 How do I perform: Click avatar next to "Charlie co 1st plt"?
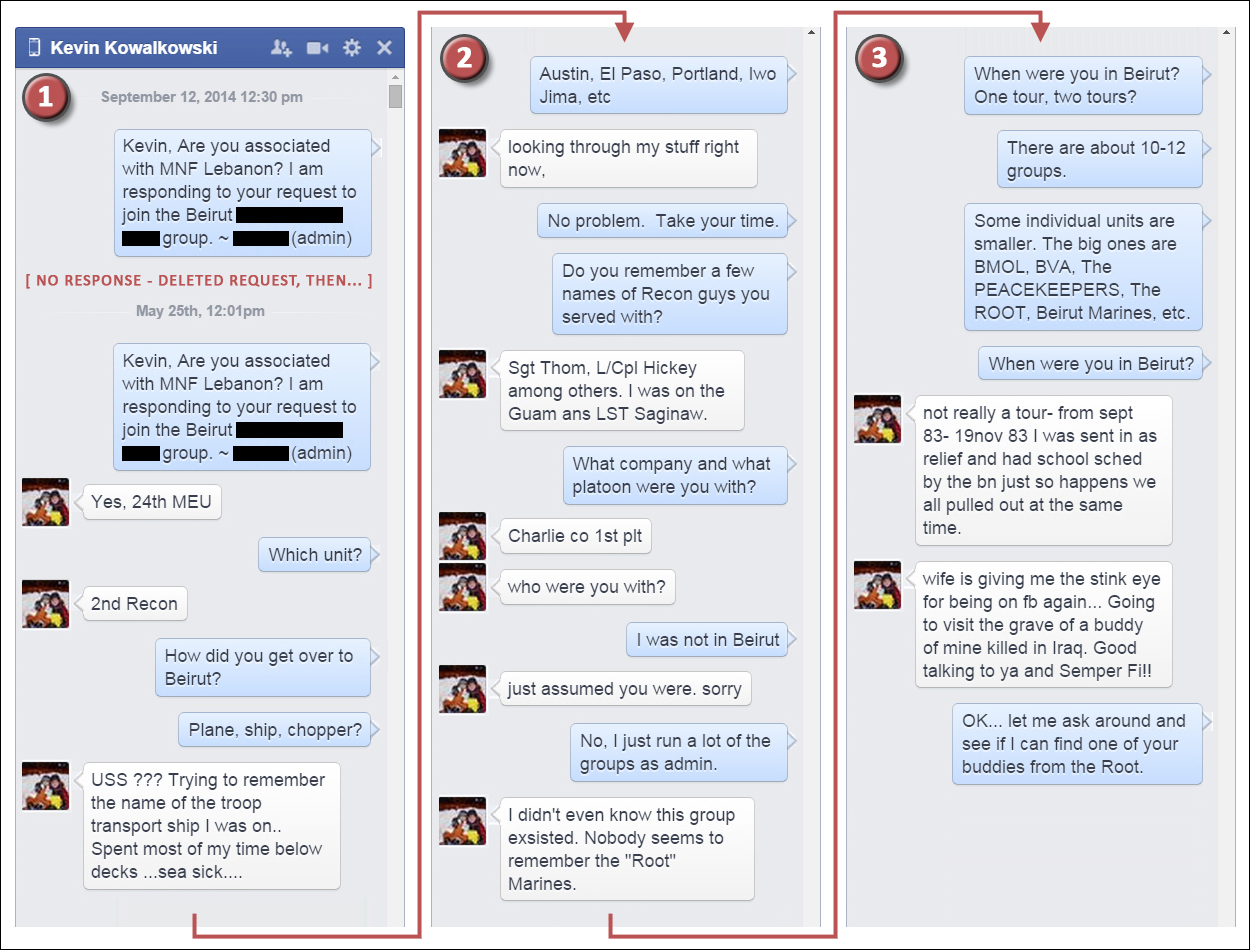[463, 535]
